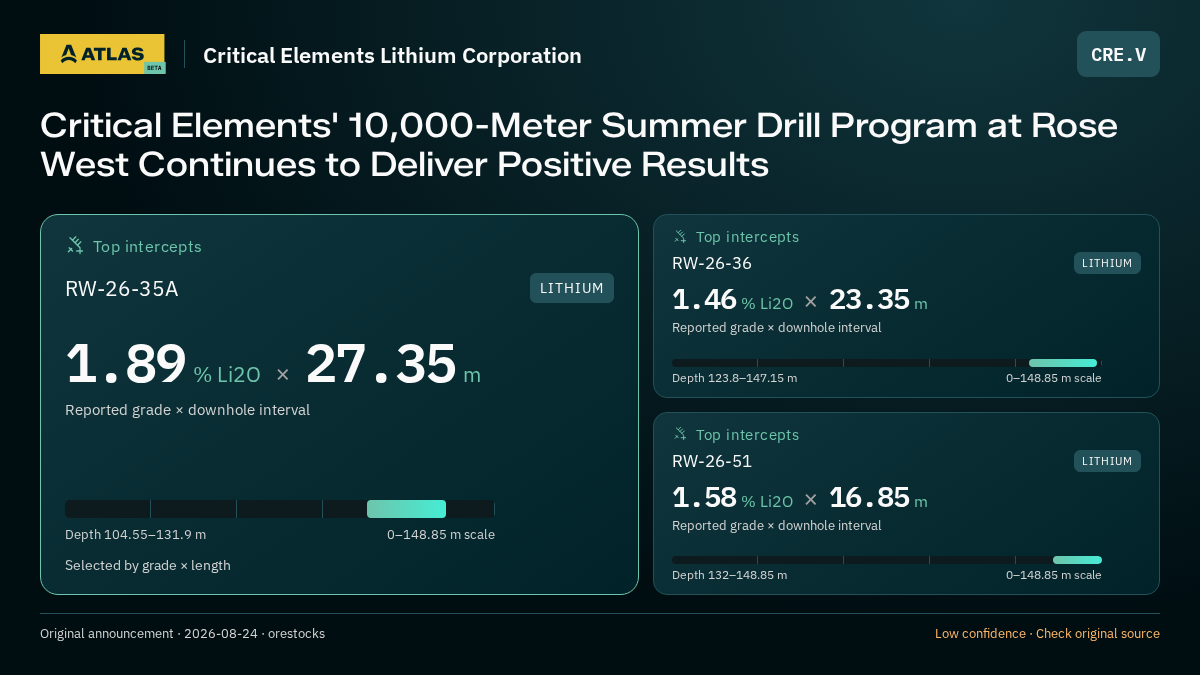This screenshot has width=1200, height=675.
Task: Click the LITHIUM tag on RW-26-35A card
Action: click(572, 288)
